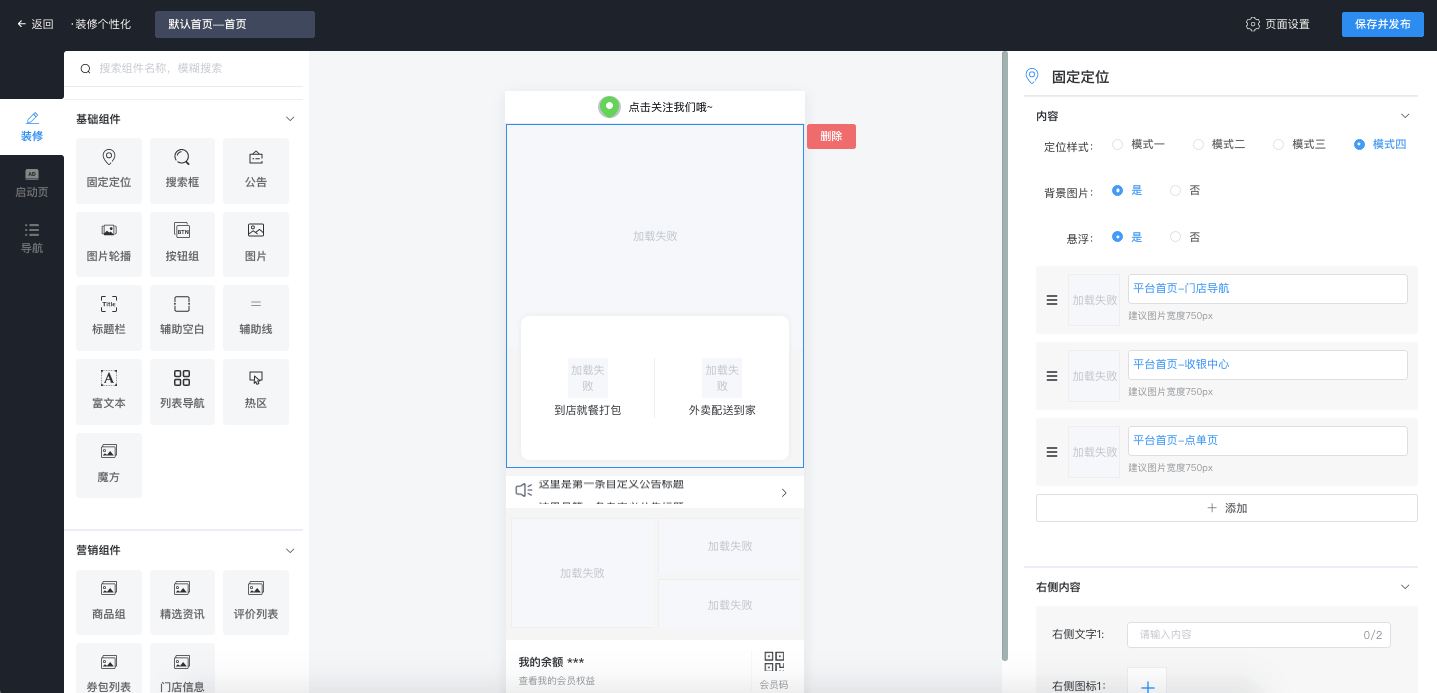Select 模式一 positioning style radio
Screen dimensions: 1437x693
[x=1118, y=145]
